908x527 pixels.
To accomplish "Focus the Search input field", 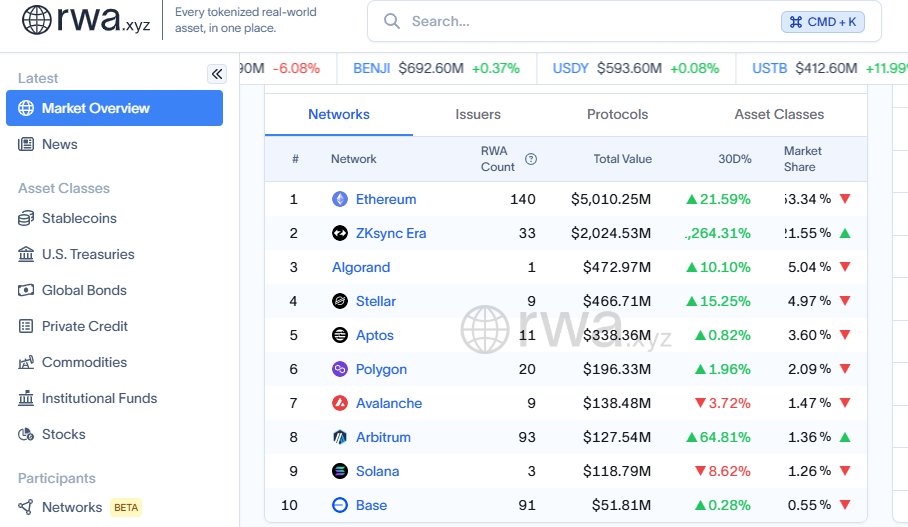I will tap(624, 21).
